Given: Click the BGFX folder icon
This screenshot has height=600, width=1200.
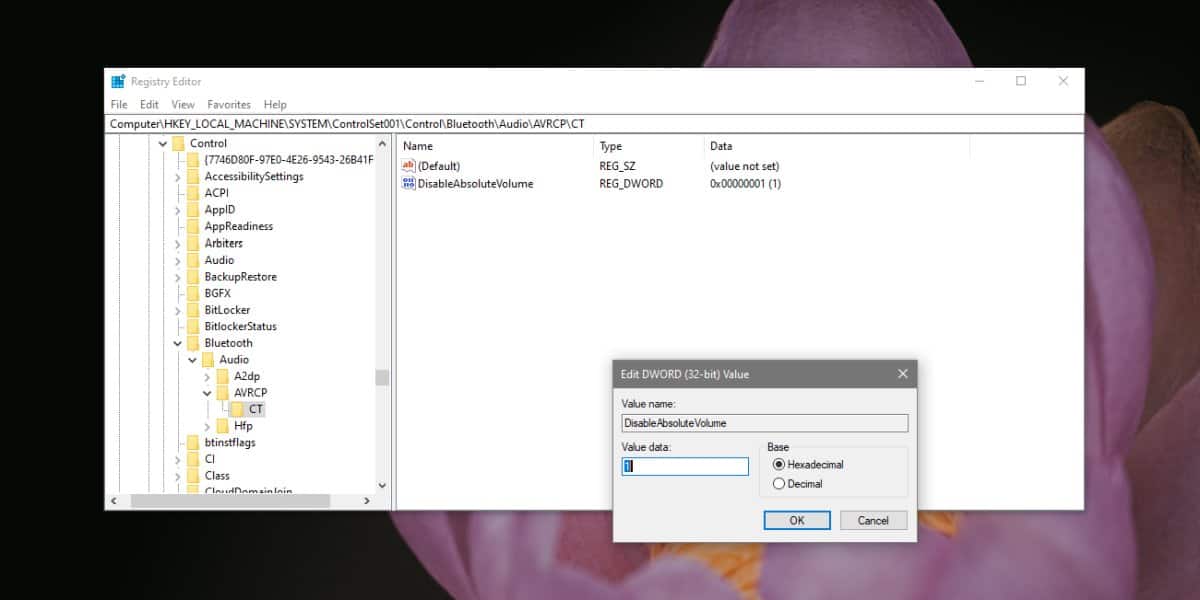Looking at the screenshot, I should (x=193, y=293).
